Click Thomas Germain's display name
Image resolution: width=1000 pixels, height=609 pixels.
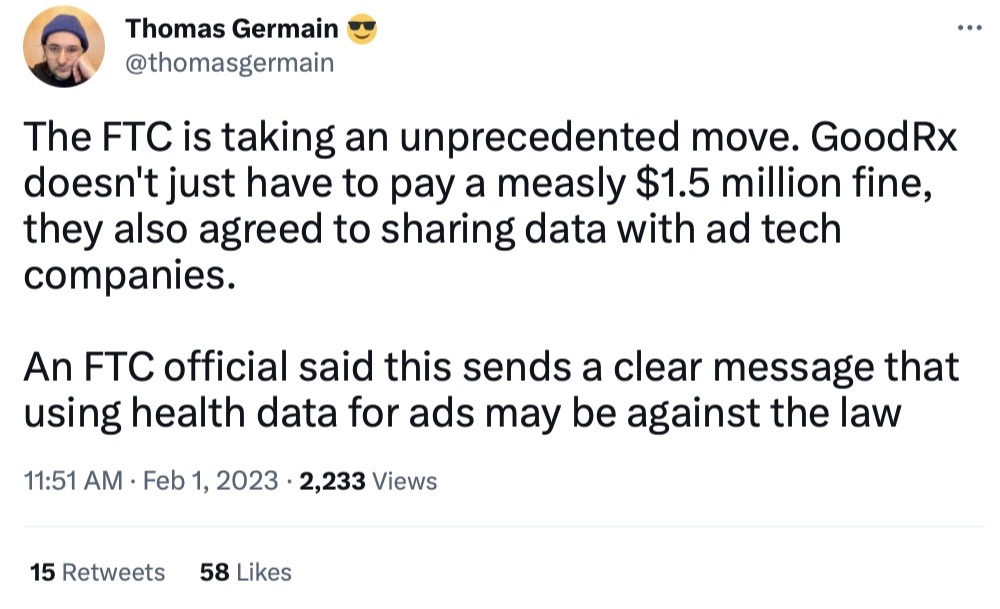230,28
